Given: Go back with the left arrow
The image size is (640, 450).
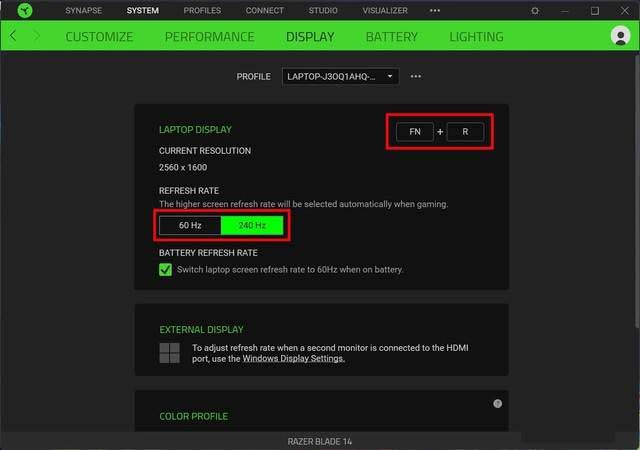Looking at the screenshot, I should tap(13, 36).
